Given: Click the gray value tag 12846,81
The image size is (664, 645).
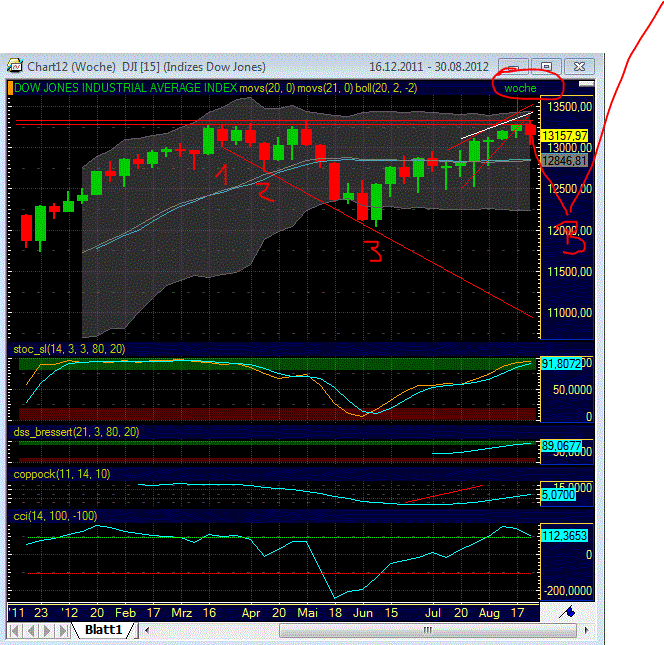Looking at the screenshot, I should click(x=564, y=161).
